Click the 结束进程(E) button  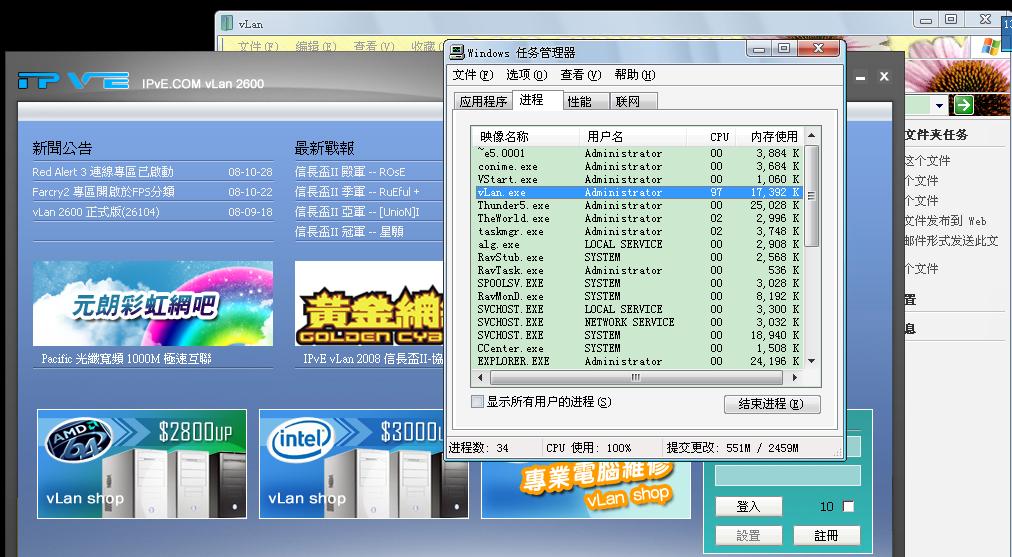point(772,403)
